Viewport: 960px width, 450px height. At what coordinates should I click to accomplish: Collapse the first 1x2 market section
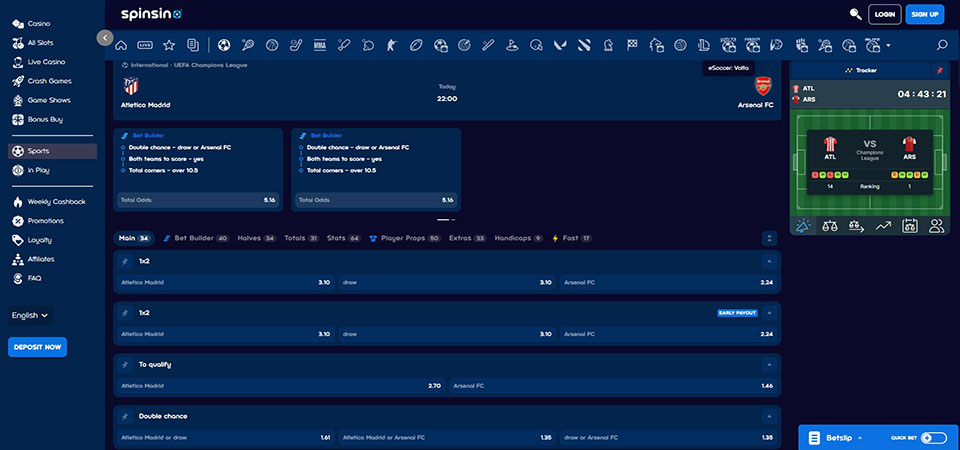point(769,261)
